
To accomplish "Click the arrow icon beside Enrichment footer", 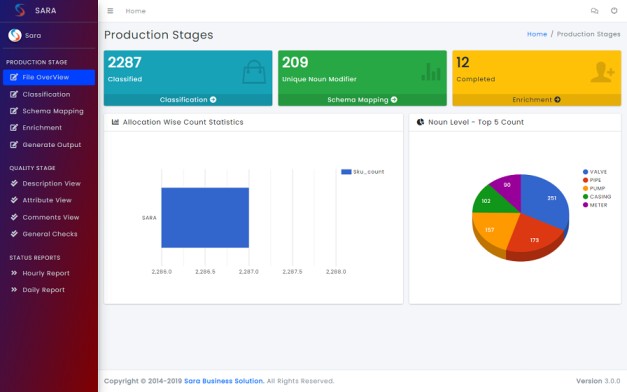I will (x=557, y=100).
